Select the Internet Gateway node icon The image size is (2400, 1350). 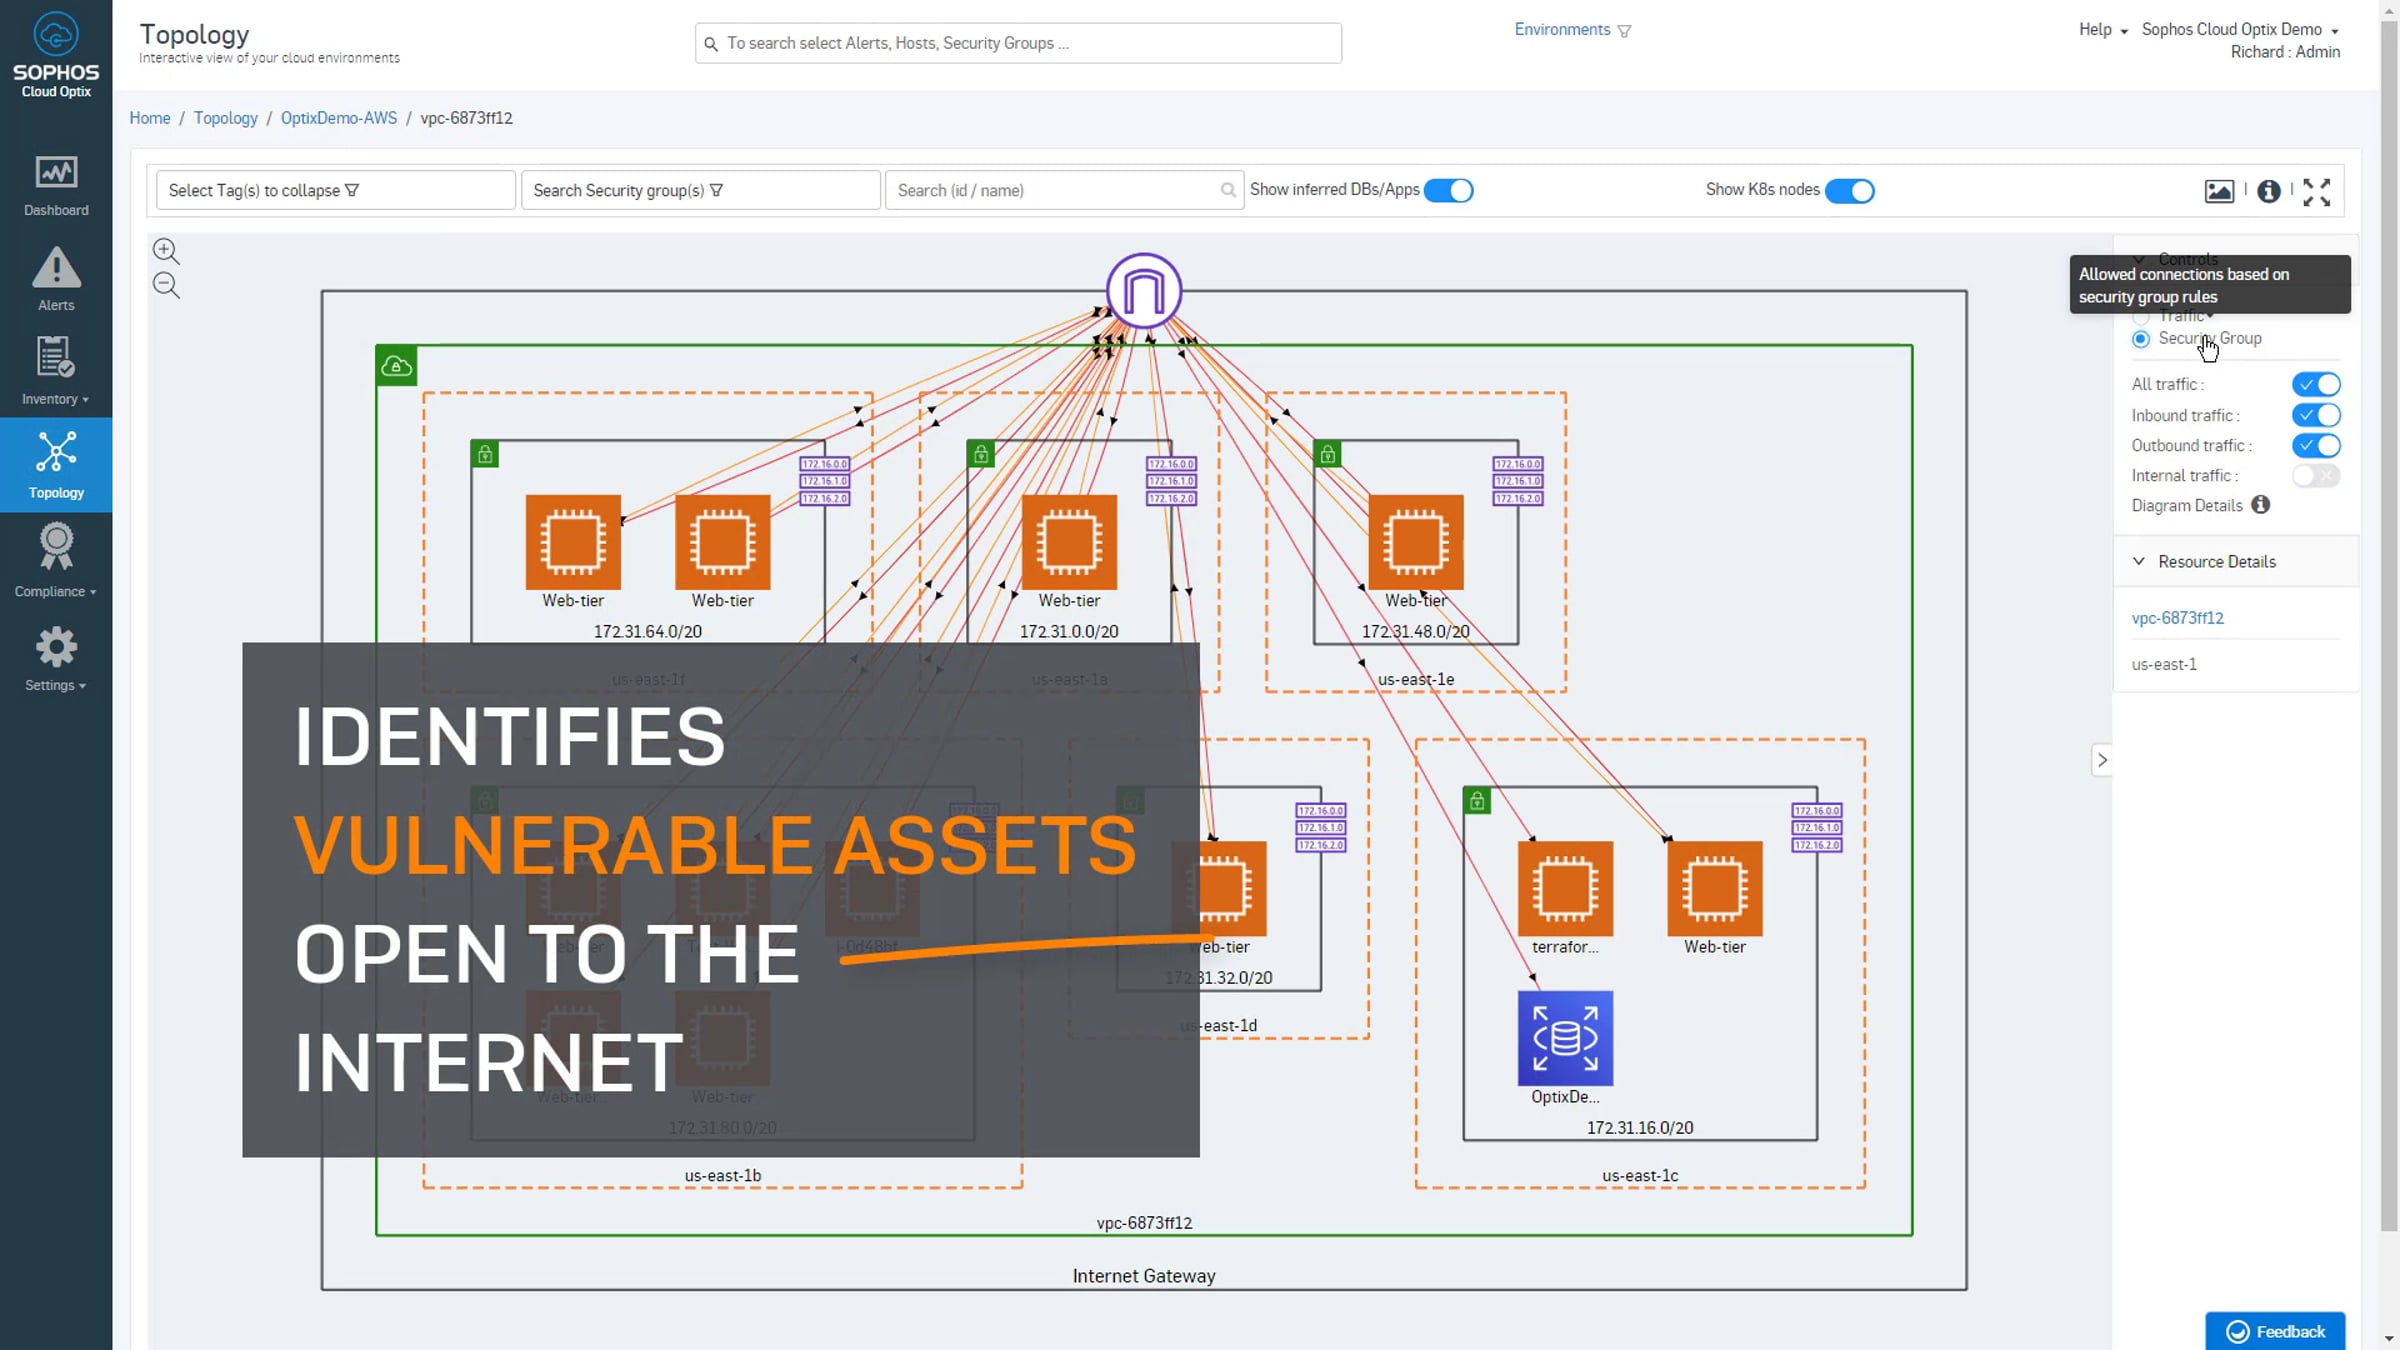click(1144, 291)
